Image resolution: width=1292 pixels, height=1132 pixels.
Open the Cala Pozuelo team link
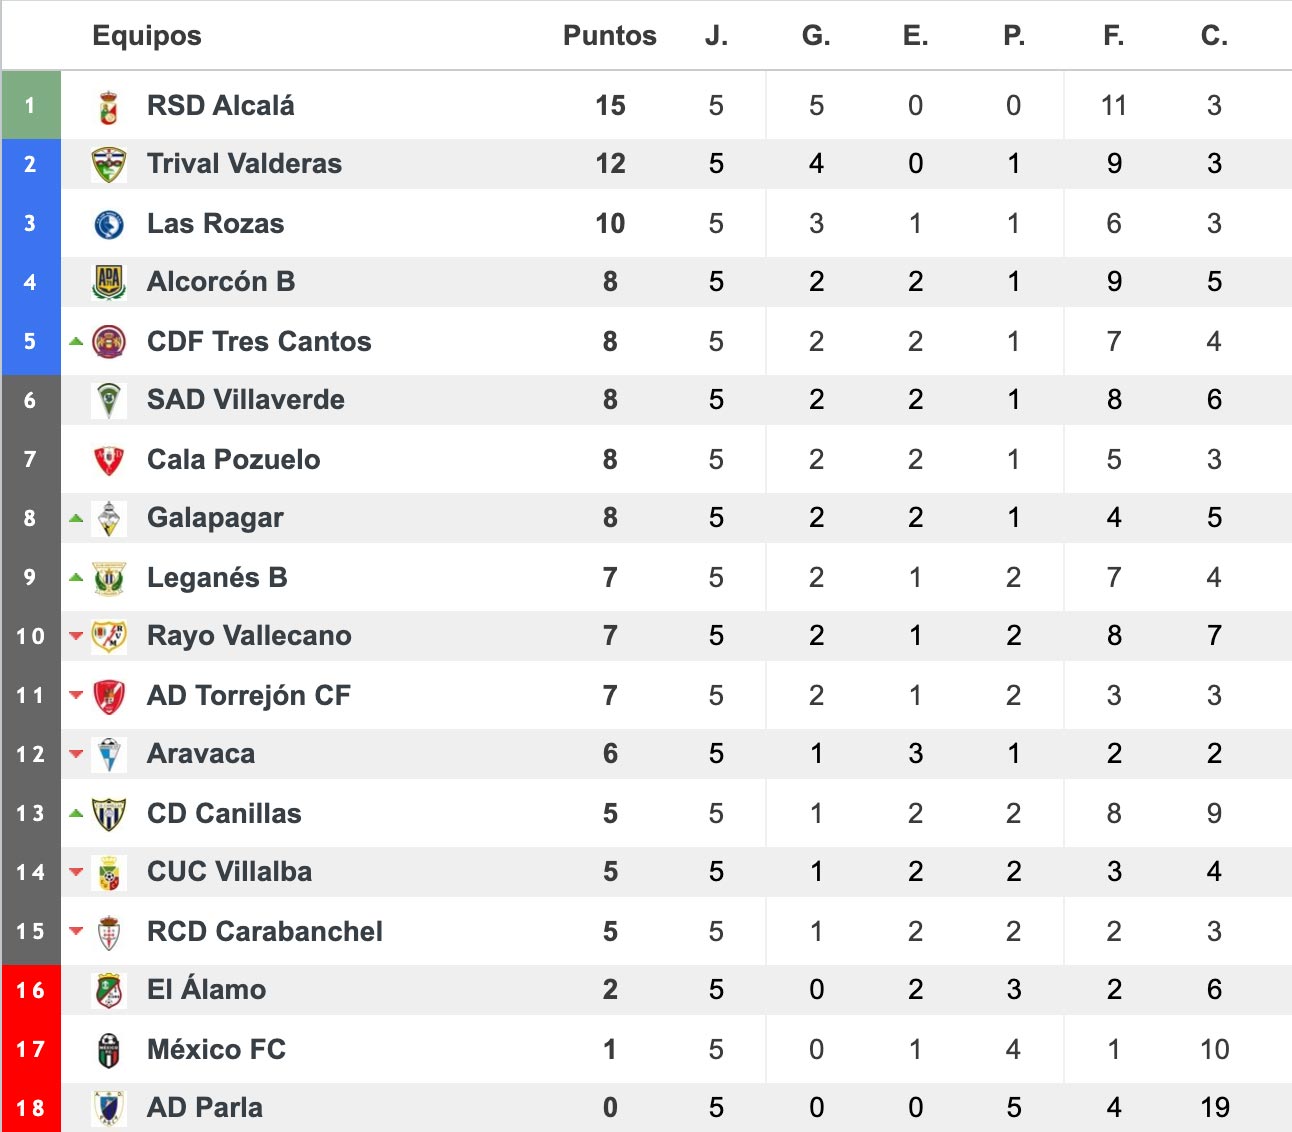(x=234, y=460)
